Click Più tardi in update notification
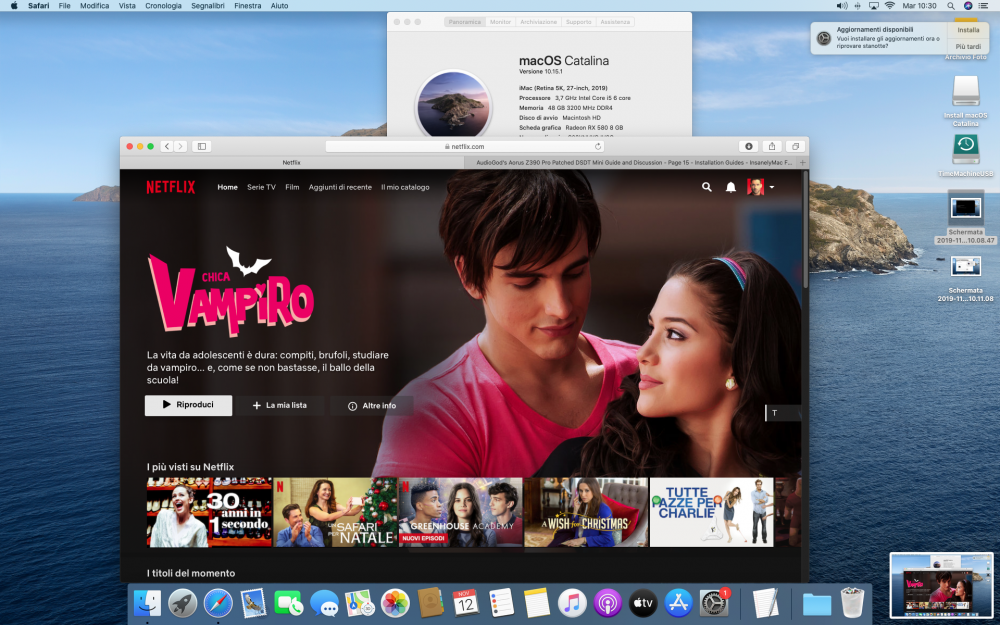1000x625 pixels. pyautogui.click(x=968, y=47)
